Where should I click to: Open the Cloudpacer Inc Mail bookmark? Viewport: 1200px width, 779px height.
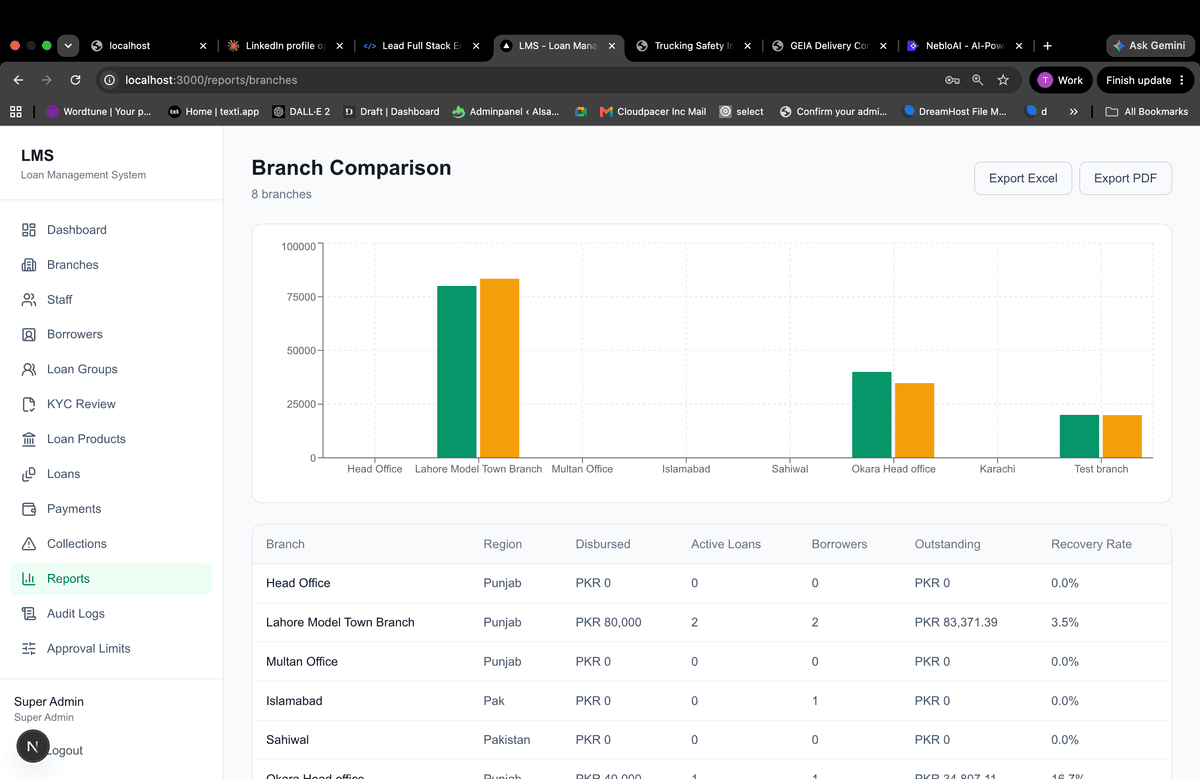click(652, 112)
